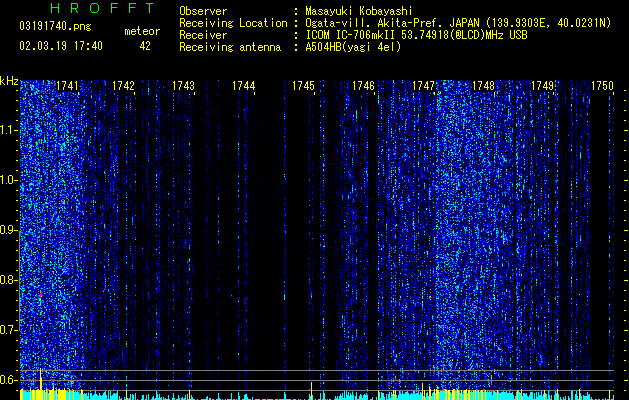Screen dimensions: 629x400
Task: Click the 1749 time marker
Action: pos(542,85)
